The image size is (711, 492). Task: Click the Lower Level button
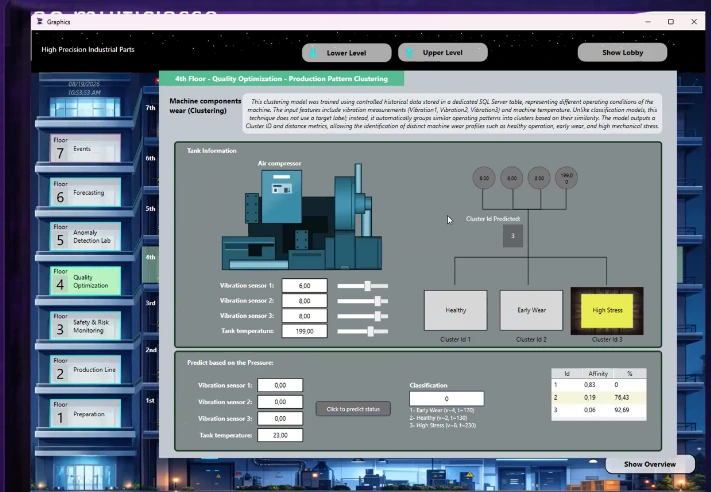point(346,53)
